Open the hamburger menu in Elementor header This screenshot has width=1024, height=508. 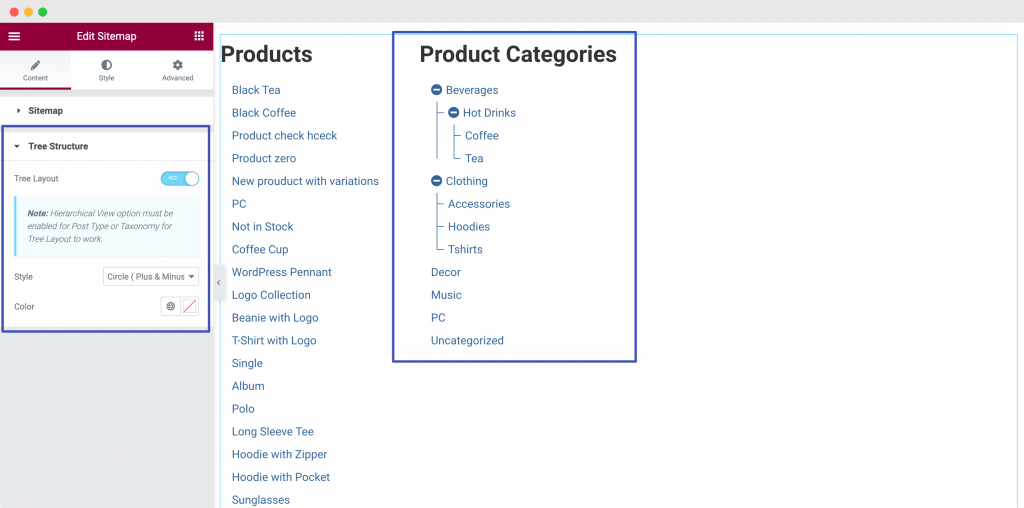(x=14, y=37)
